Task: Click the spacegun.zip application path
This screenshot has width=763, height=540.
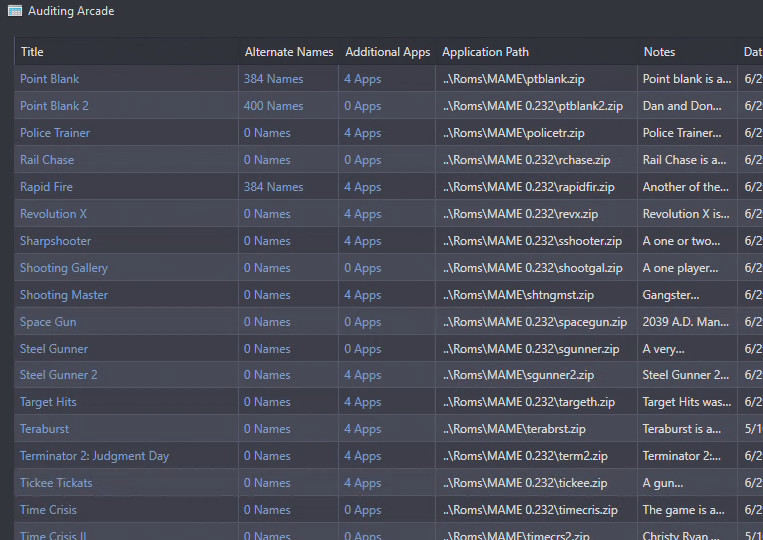Action: [x=535, y=322]
